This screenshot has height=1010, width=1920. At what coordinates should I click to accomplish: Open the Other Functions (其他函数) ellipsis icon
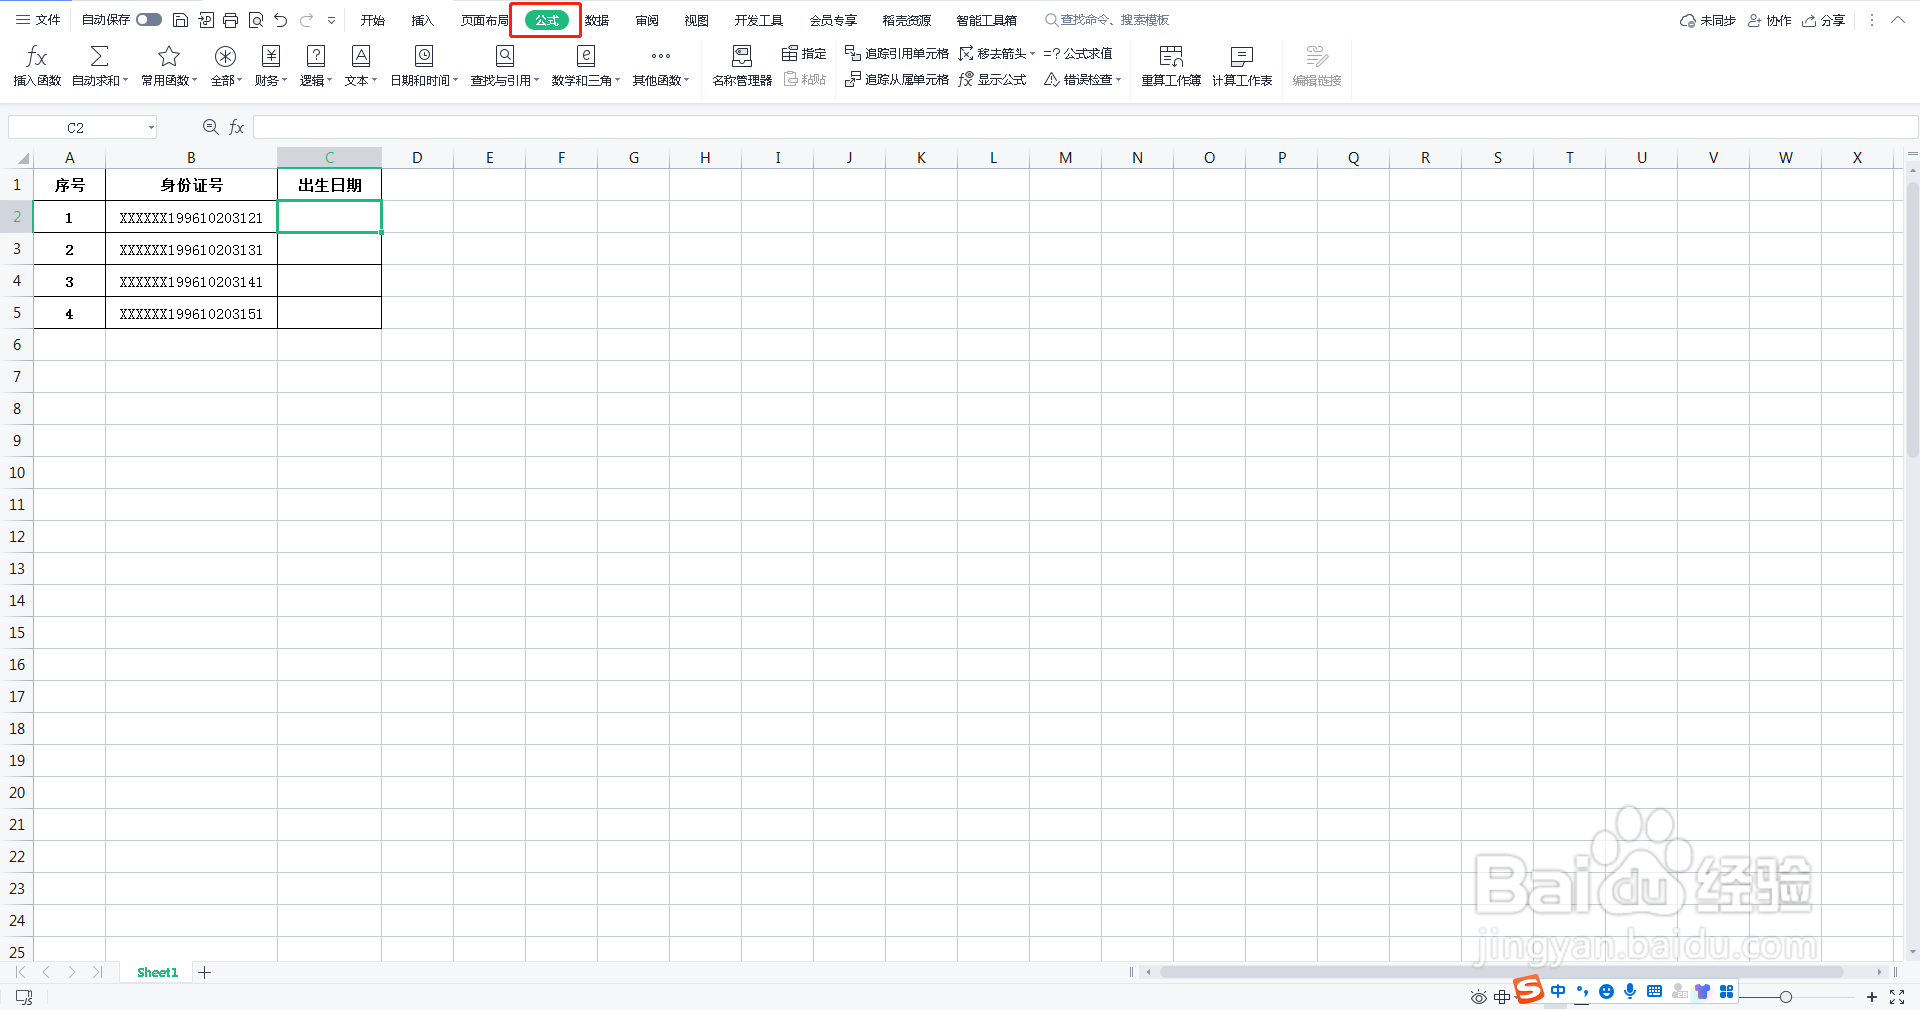[x=661, y=57]
